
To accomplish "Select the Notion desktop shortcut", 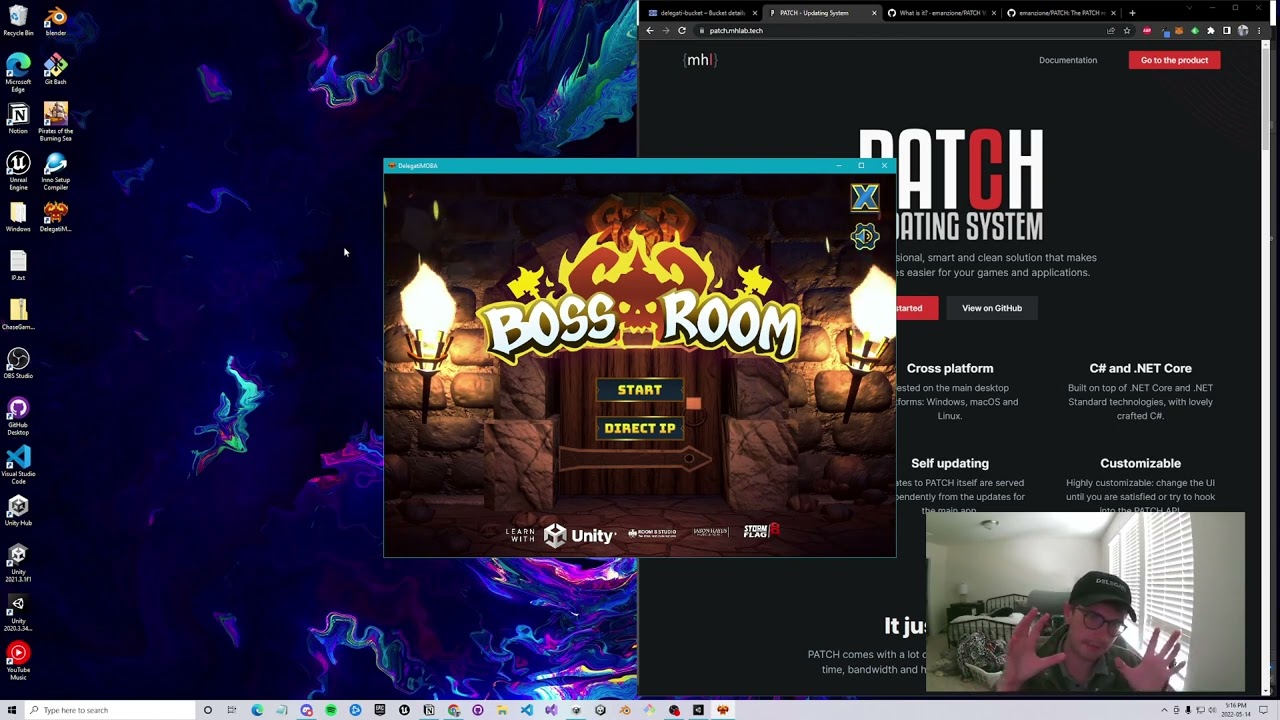I will tap(18, 118).
